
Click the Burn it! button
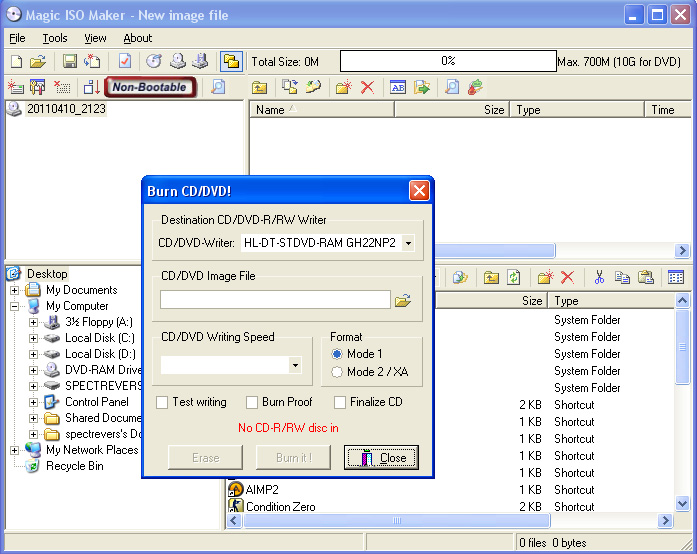coord(293,458)
